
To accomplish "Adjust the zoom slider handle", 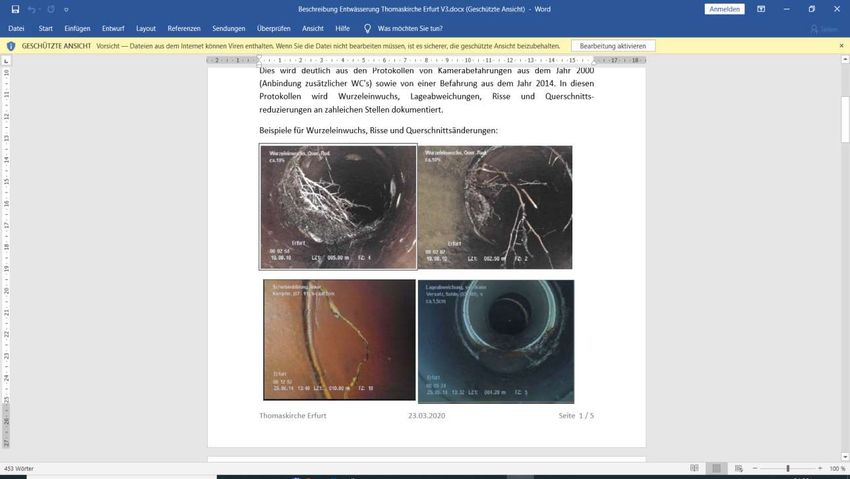I will [x=788, y=468].
